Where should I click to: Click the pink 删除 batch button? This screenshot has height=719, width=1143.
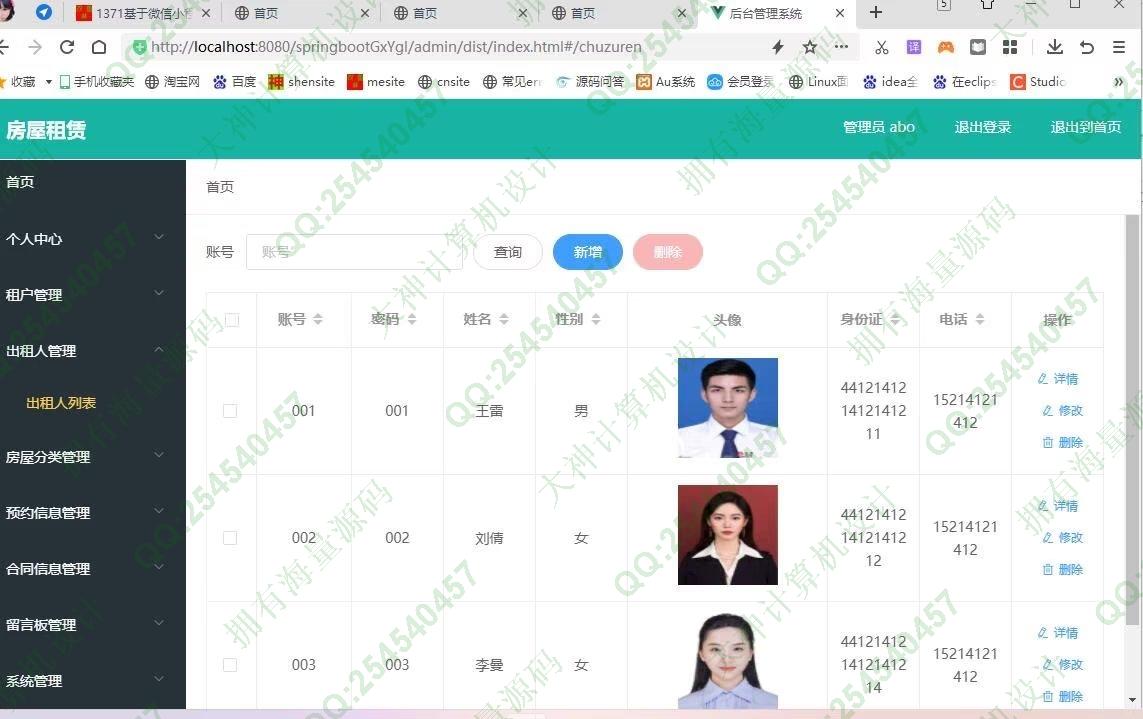coord(668,252)
